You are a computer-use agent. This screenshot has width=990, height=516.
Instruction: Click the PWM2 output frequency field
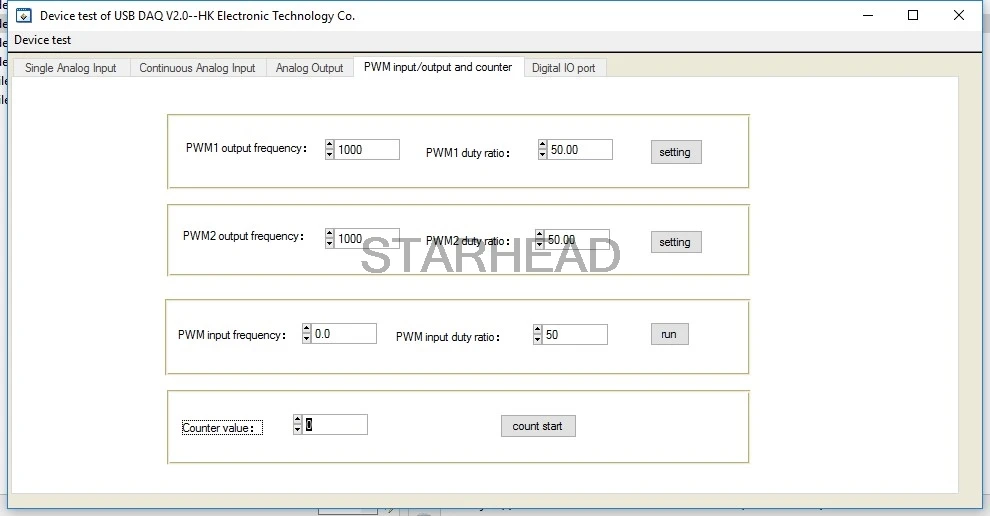(x=367, y=239)
